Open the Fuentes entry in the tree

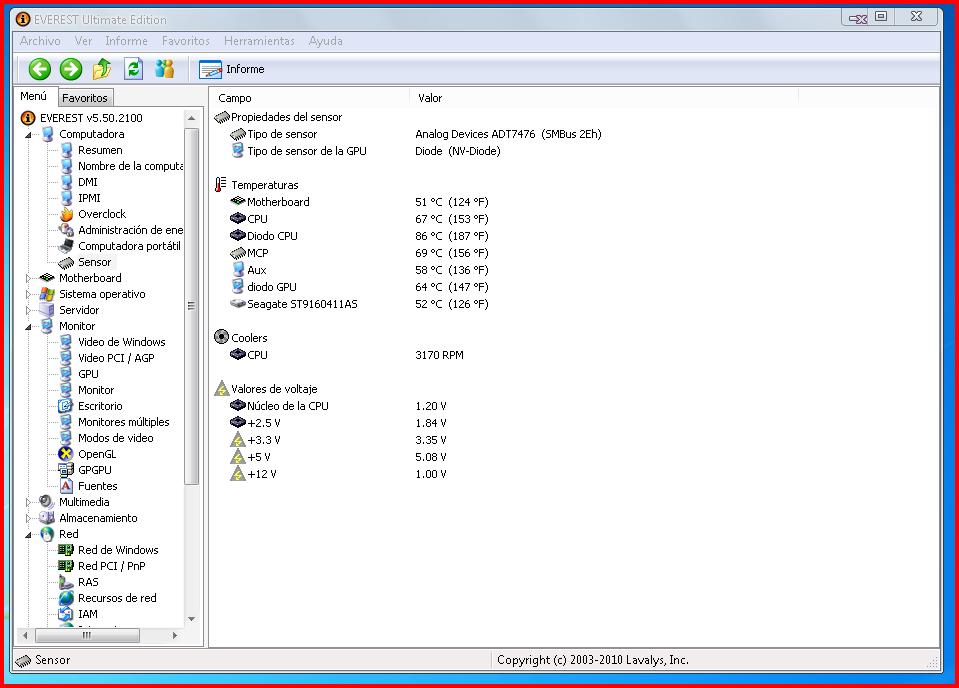point(97,486)
